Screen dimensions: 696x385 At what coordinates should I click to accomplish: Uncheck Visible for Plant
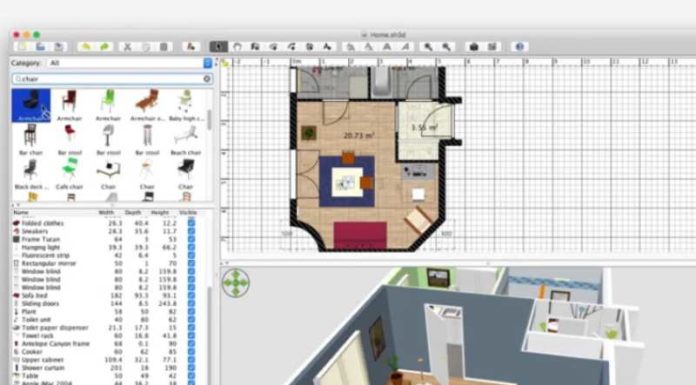point(191,311)
